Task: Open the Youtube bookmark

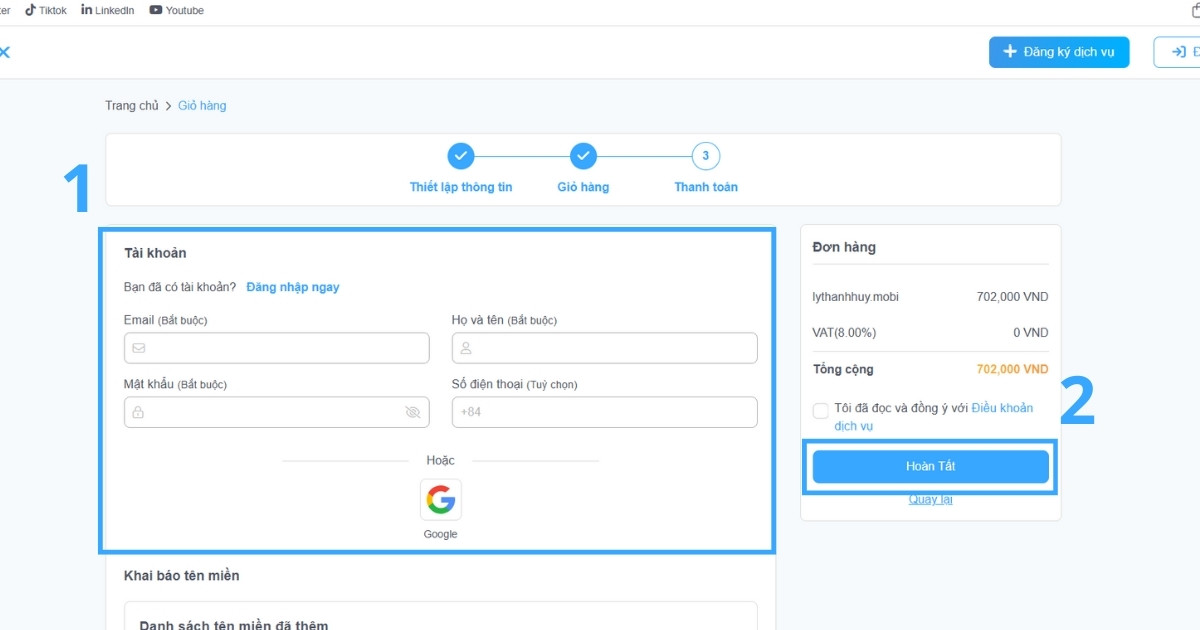Action: tap(176, 10)
